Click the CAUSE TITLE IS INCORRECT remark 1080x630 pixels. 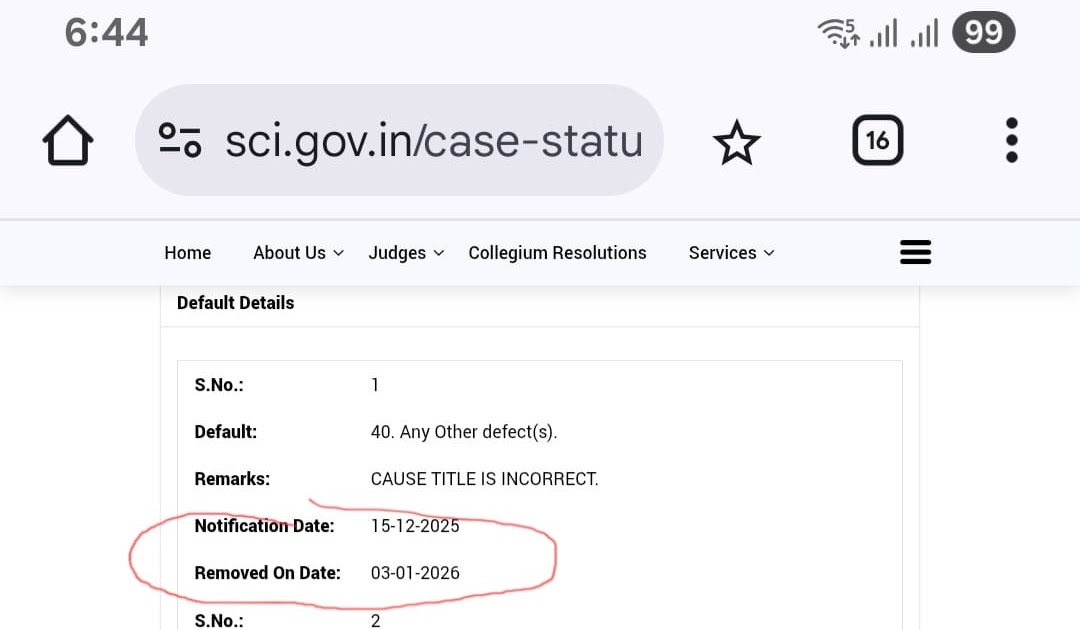pyautogui.click(x=484, y=479)
